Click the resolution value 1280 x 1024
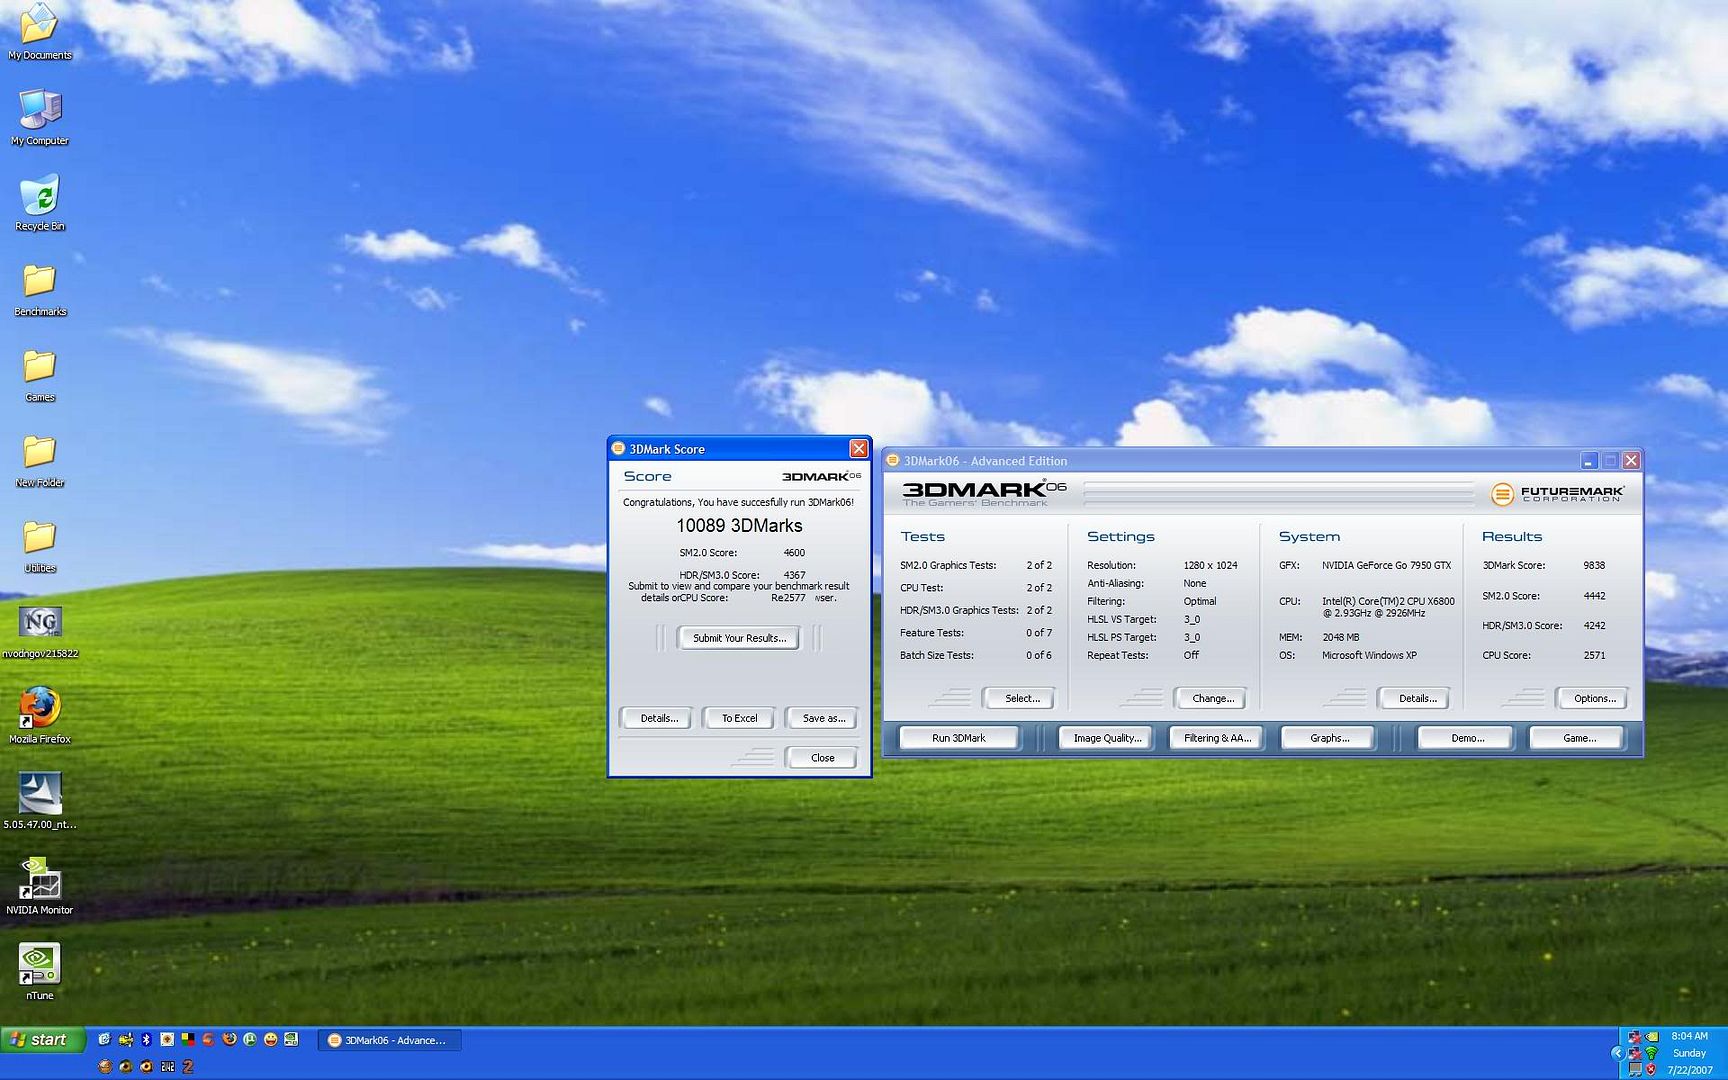1728x1080 pixels. click(x=1210, y=566)
